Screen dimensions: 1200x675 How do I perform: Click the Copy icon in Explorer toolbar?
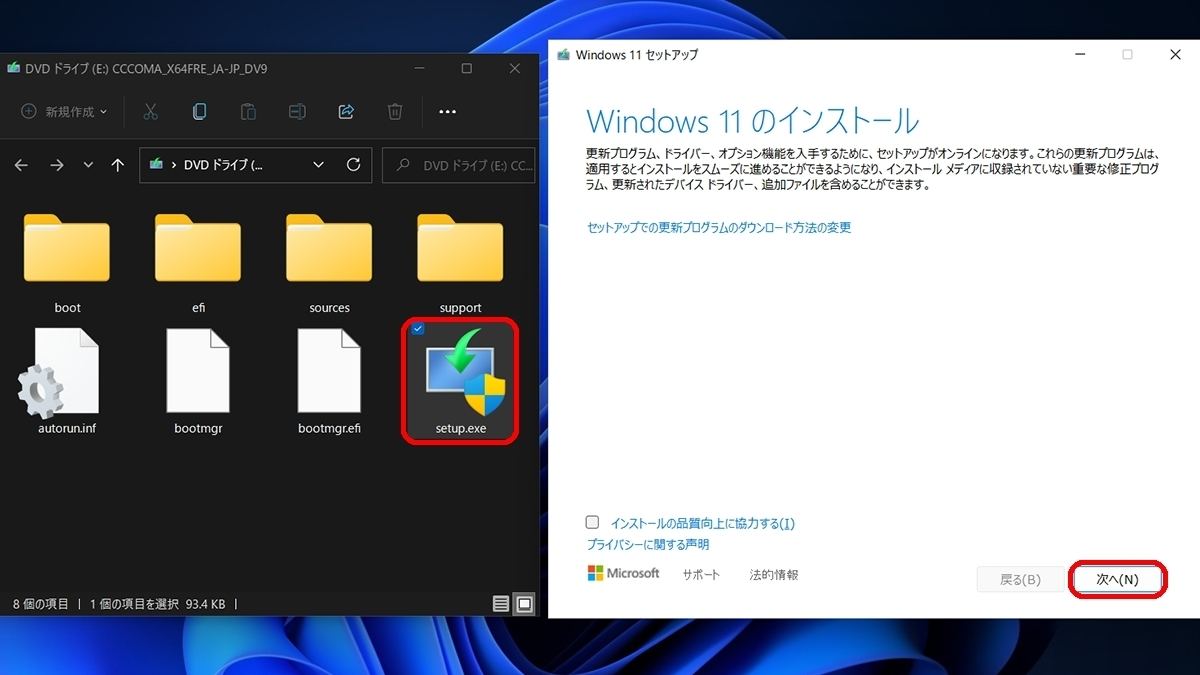tap(200, 112)
